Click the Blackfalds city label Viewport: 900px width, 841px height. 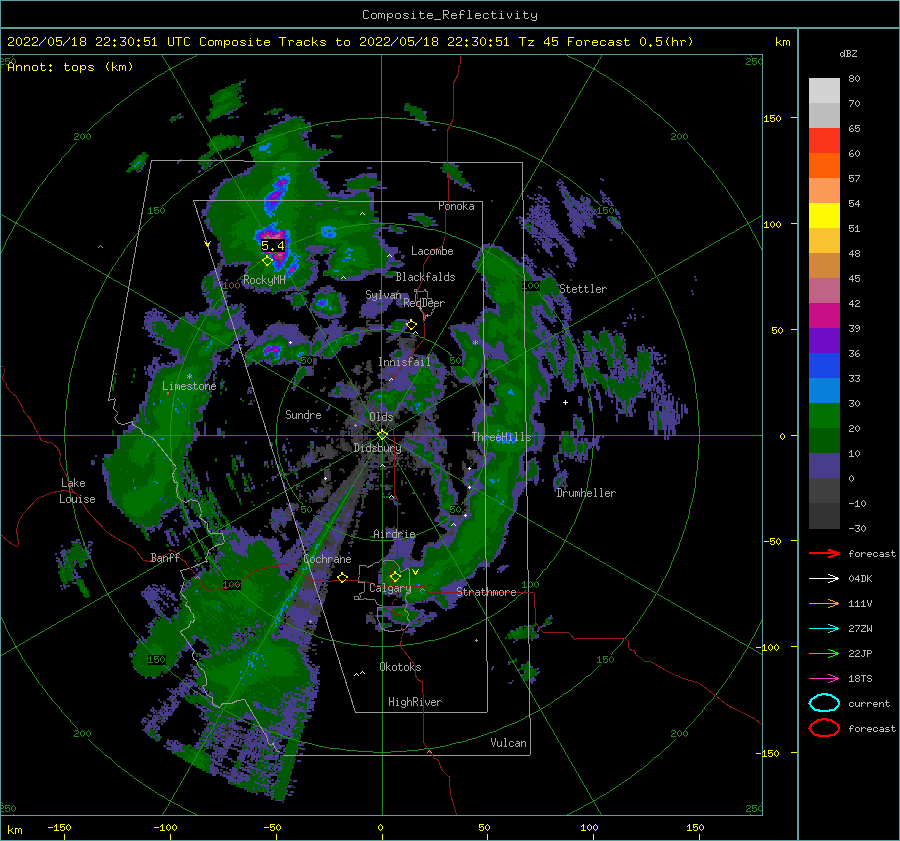click(425, 277)
